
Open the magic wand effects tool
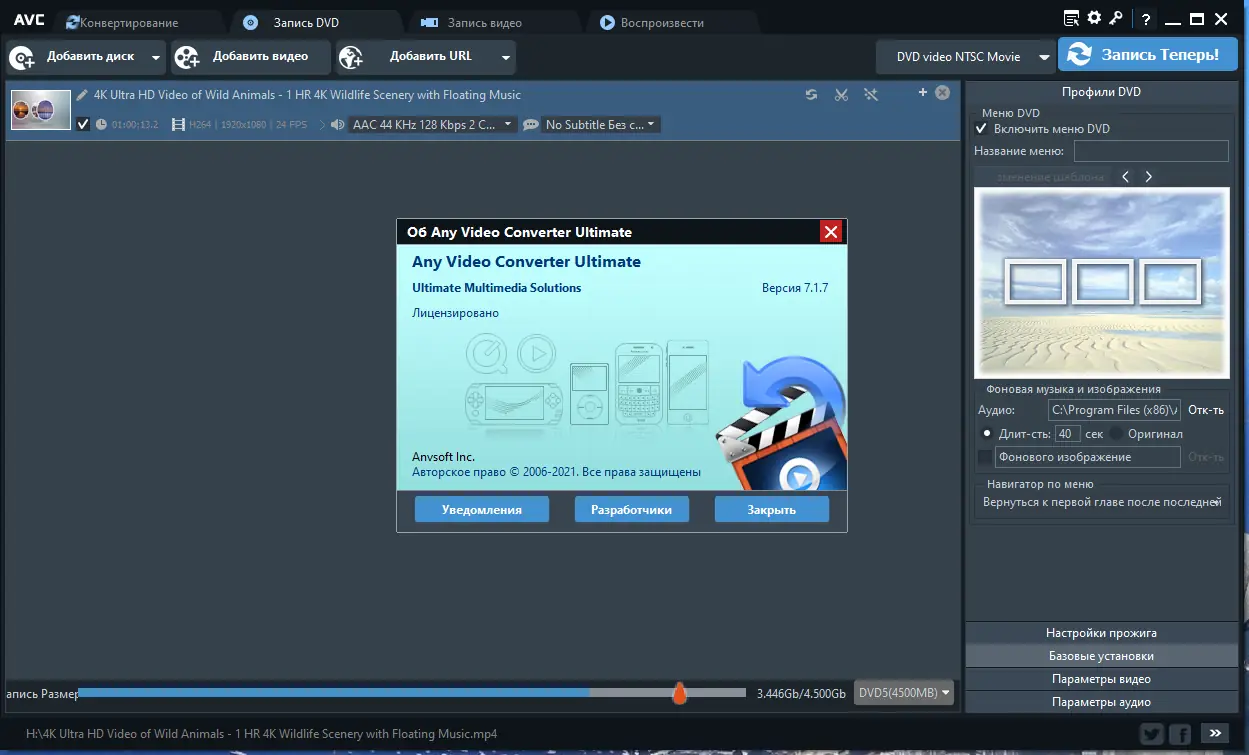pos(871,95)
